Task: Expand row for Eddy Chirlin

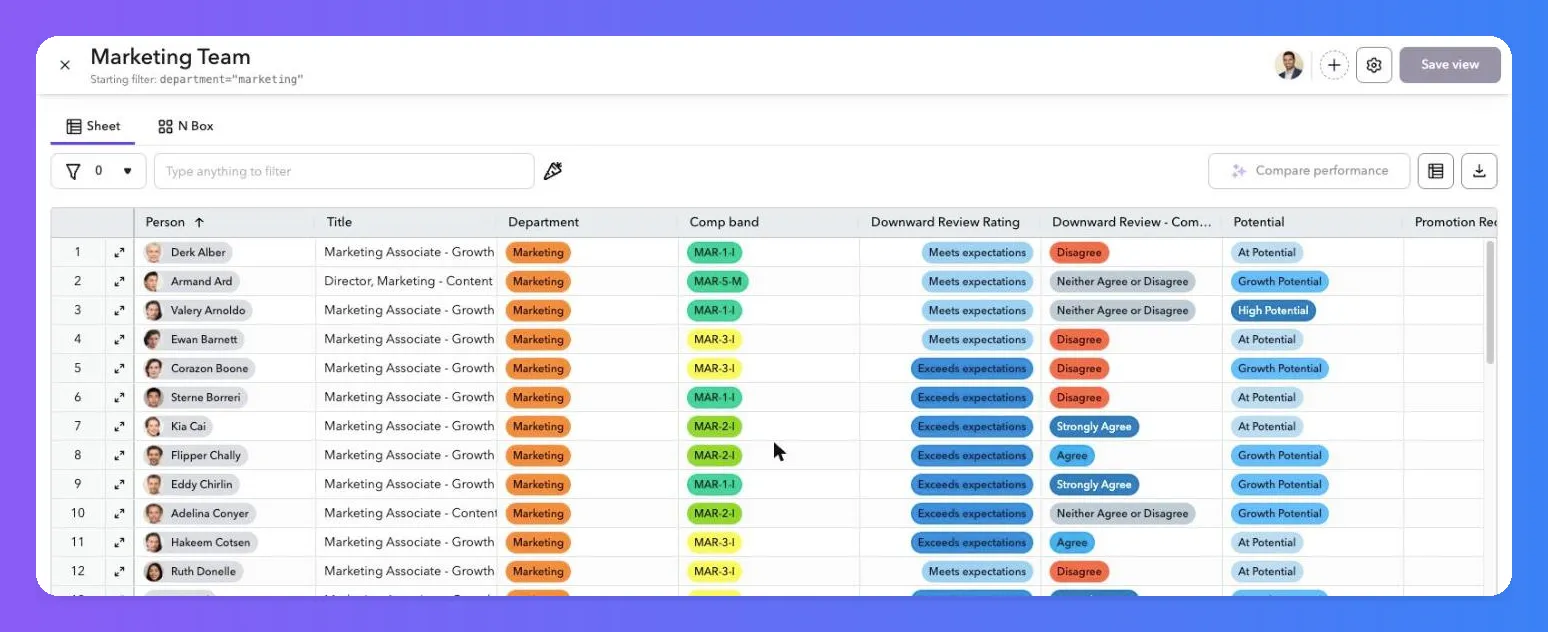Action: (119, 485)
